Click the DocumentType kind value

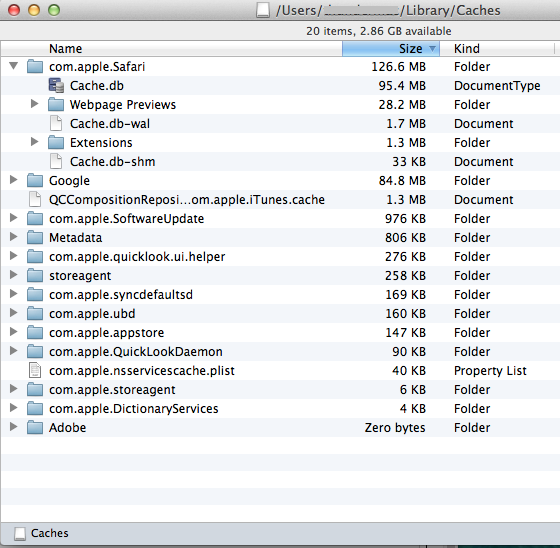point(497,86)
